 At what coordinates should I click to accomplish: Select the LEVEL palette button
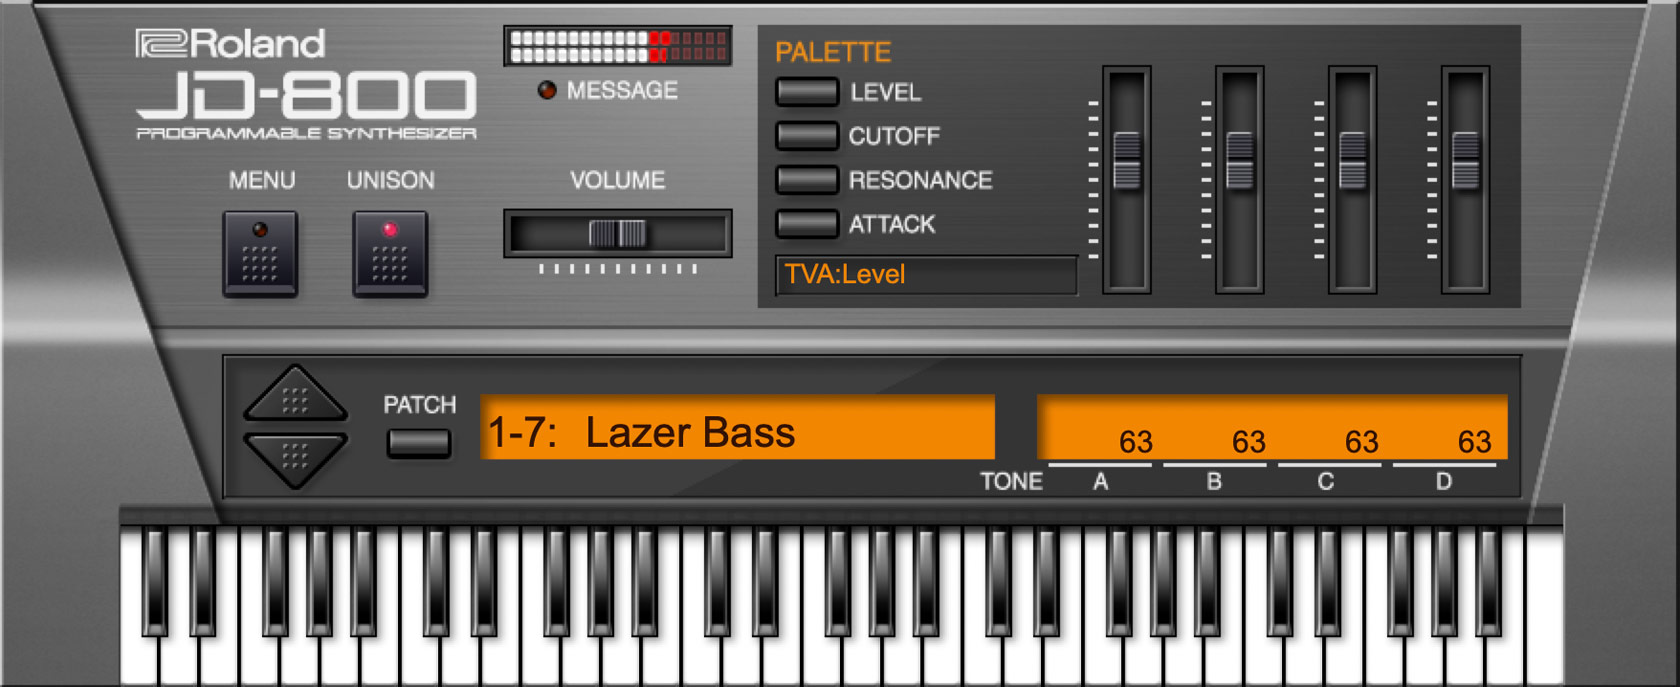click(807, 92)
